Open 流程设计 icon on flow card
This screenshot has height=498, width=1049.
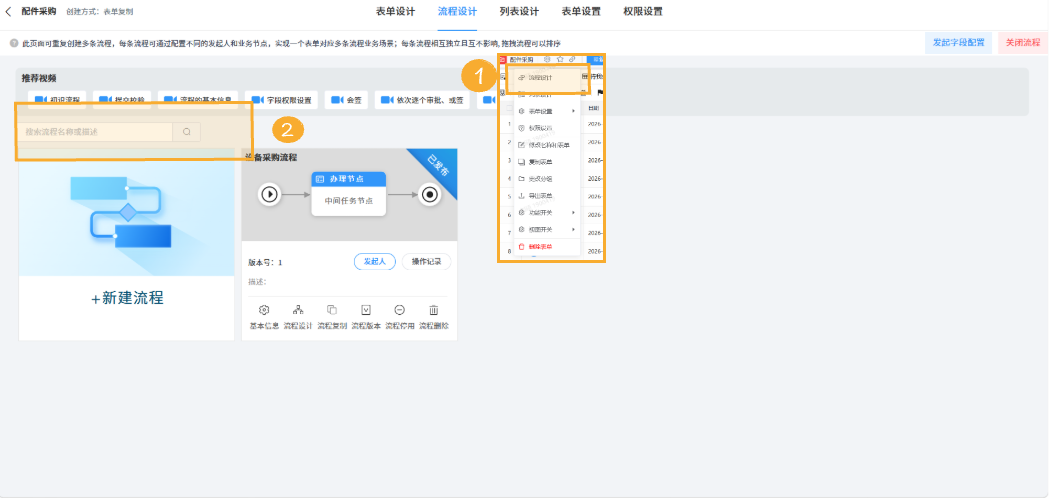[298, 311]
